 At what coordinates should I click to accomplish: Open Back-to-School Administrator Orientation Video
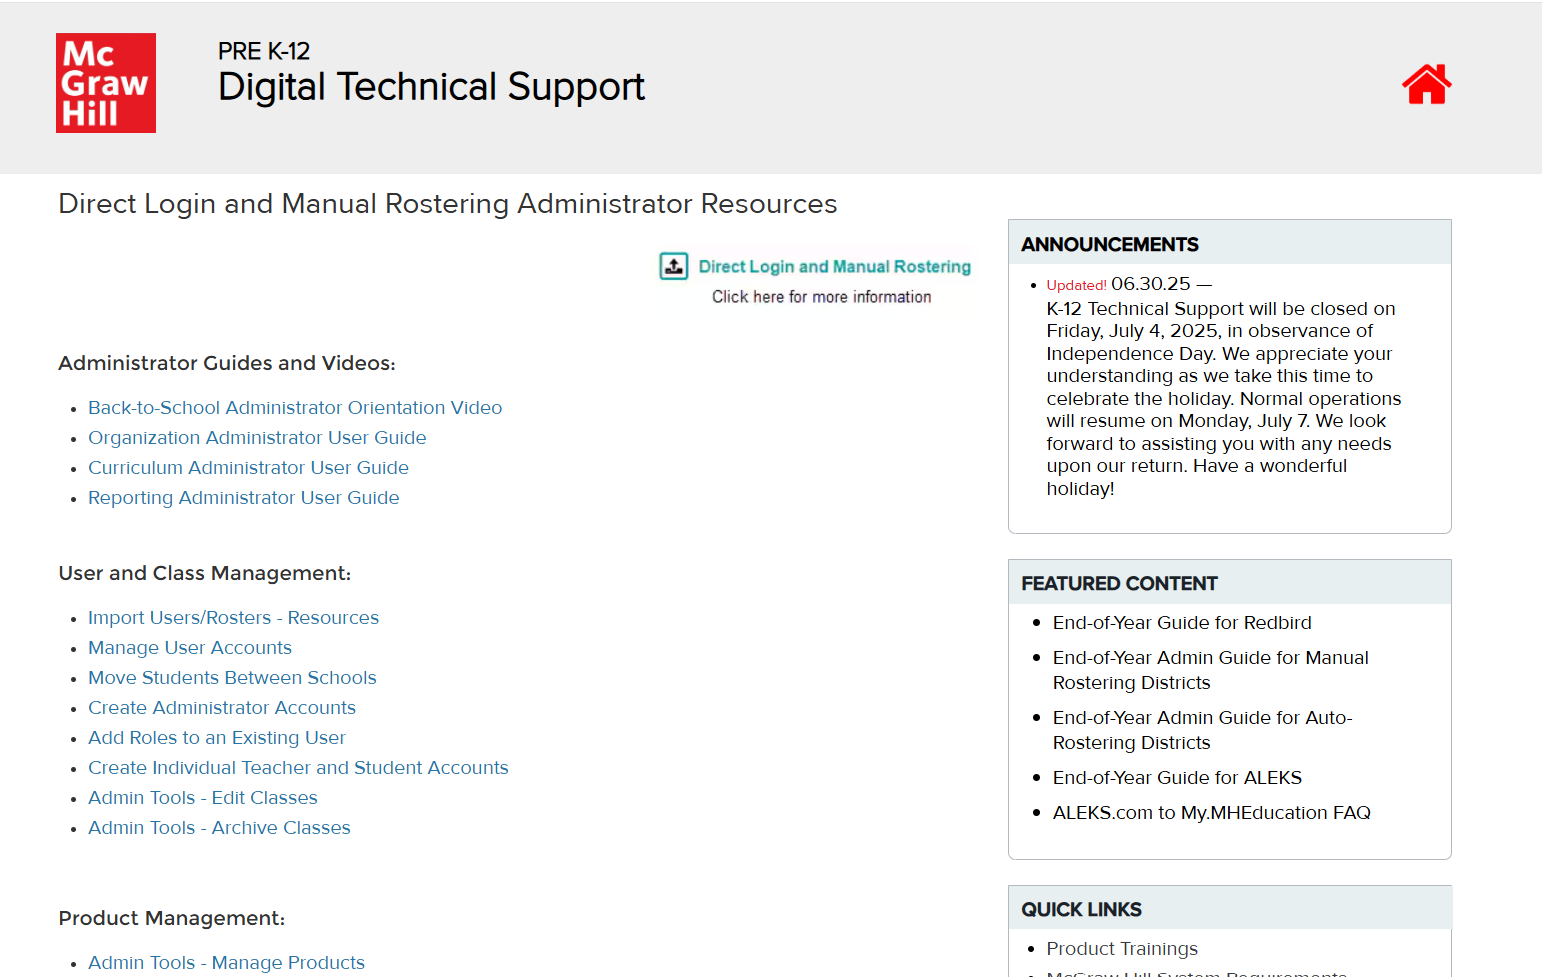coord(295,408)
